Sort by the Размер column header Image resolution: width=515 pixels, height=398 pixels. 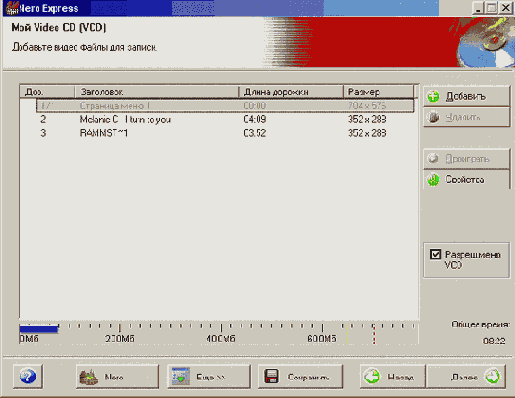click(379, 92)
